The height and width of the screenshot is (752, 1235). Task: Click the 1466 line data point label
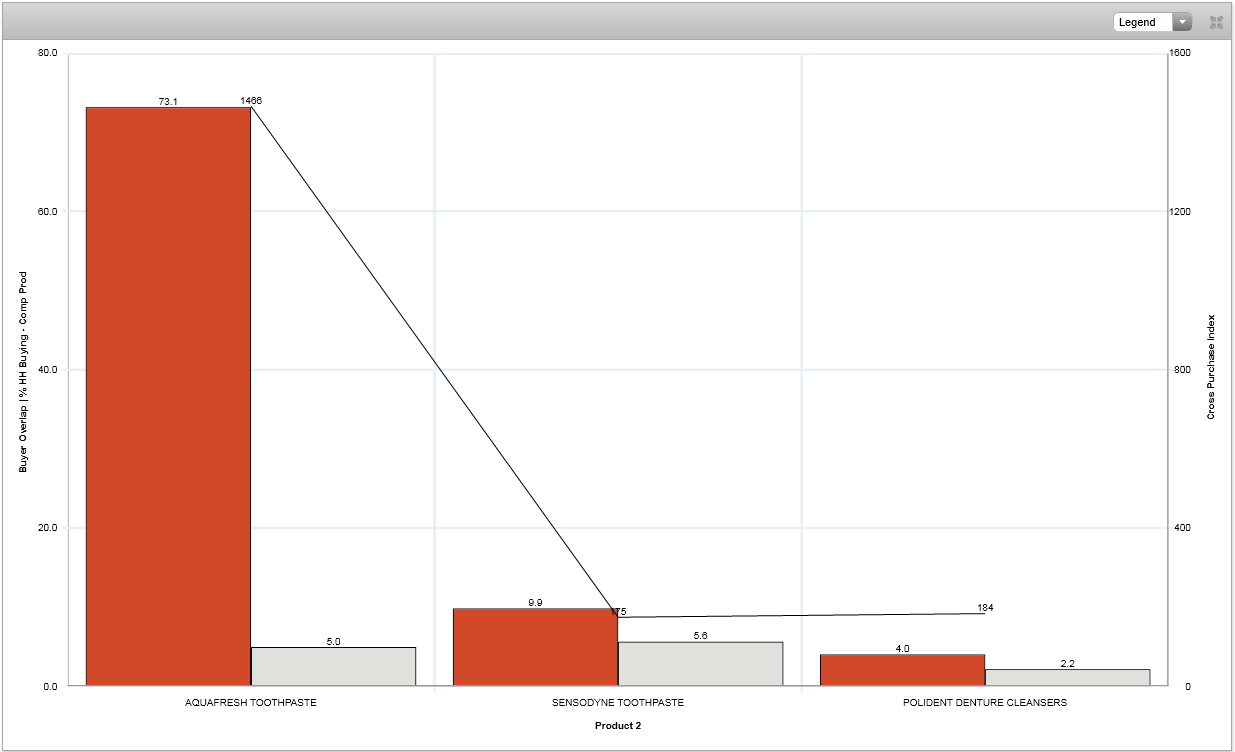coord(251,101)
